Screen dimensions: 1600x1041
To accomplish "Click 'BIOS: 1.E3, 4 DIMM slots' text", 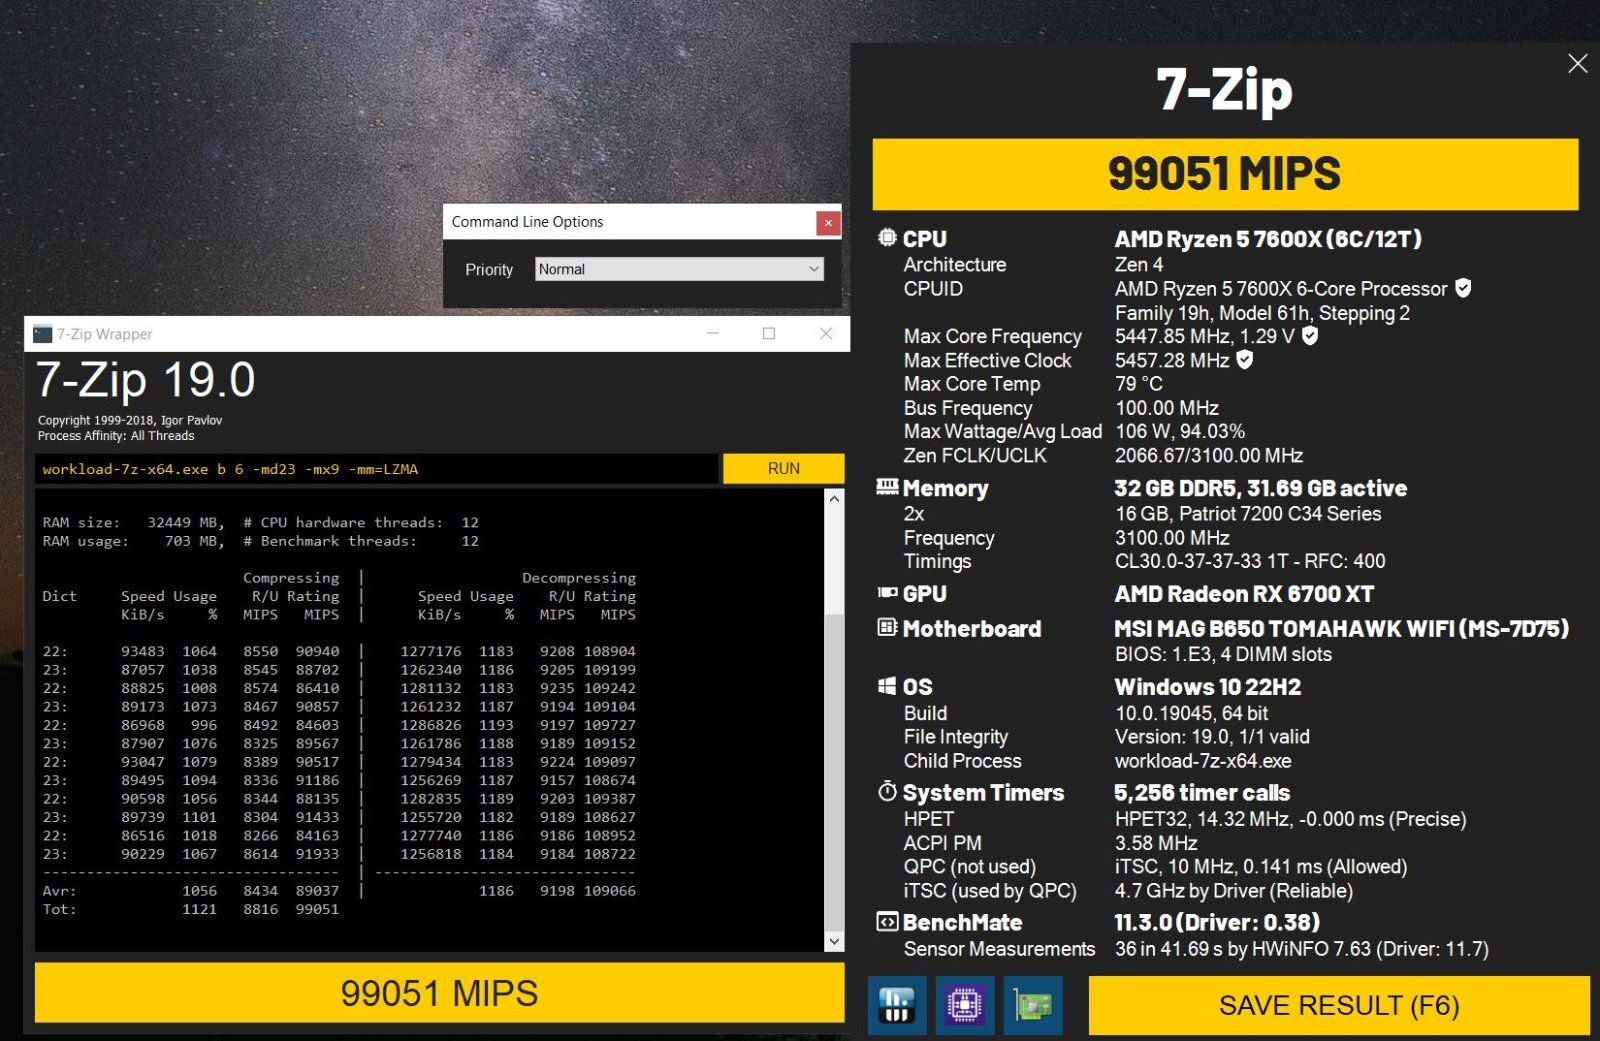I will click(x=1223, y=654).
